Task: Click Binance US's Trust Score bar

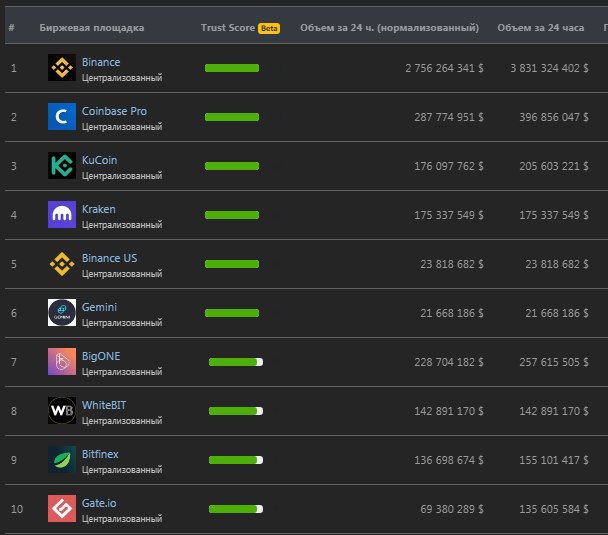Action: click(x=232, y=264)
